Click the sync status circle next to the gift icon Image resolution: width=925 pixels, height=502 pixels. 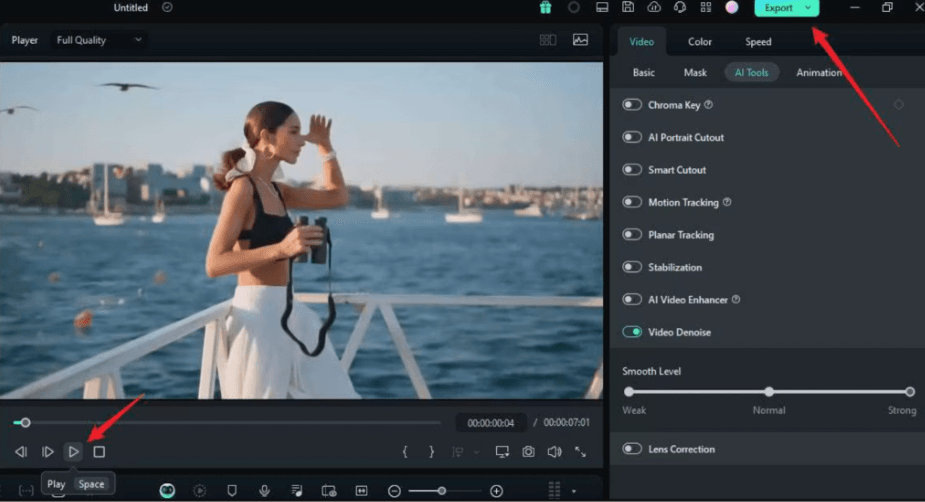573,8
